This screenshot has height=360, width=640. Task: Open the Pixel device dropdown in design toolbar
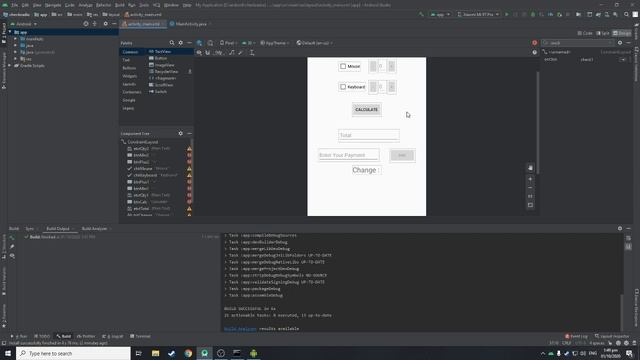[228, 43]
